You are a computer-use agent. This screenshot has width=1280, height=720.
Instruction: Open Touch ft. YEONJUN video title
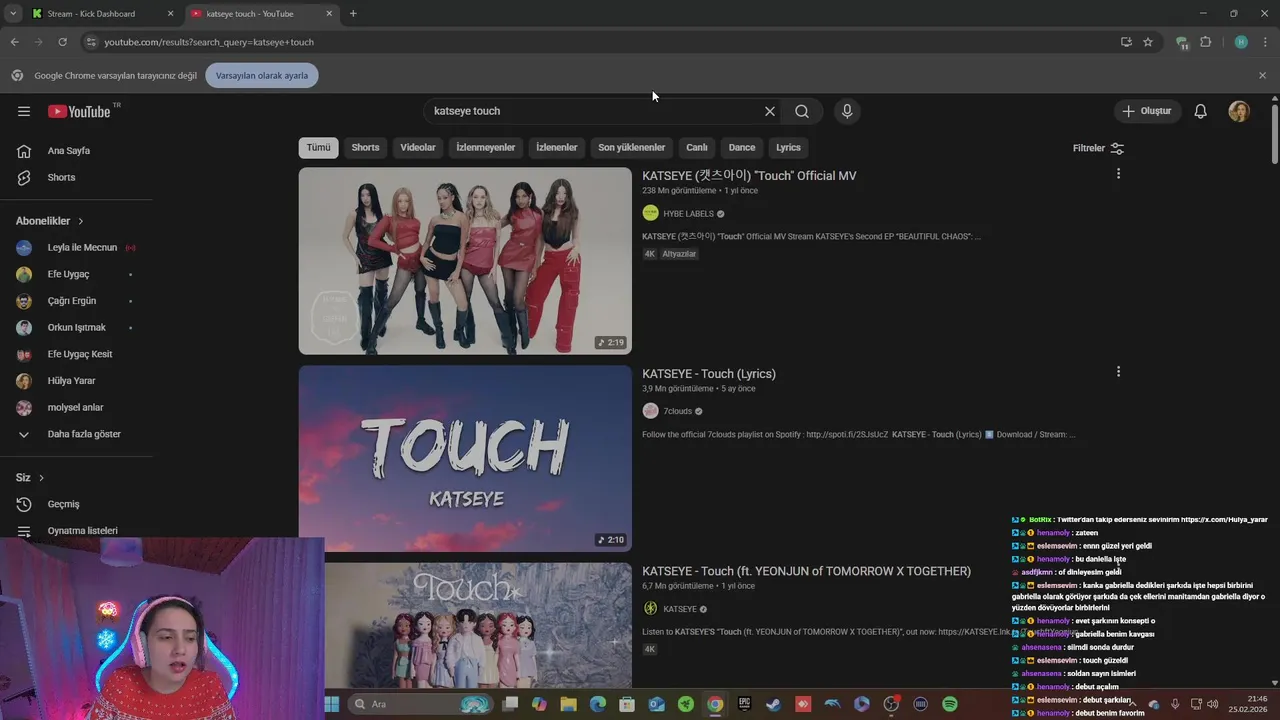click(x=806, y=571)
